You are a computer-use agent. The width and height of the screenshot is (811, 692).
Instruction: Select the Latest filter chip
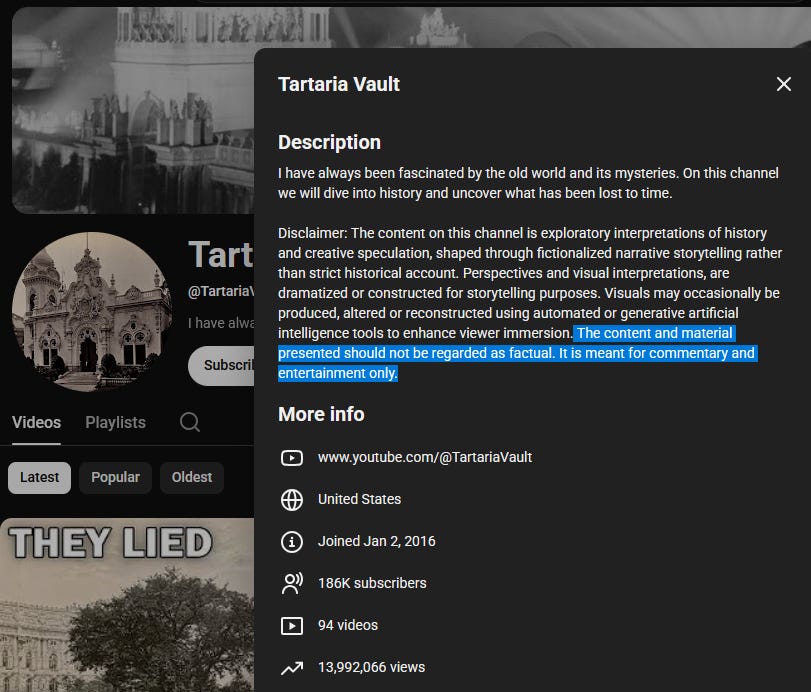point(39,477)
